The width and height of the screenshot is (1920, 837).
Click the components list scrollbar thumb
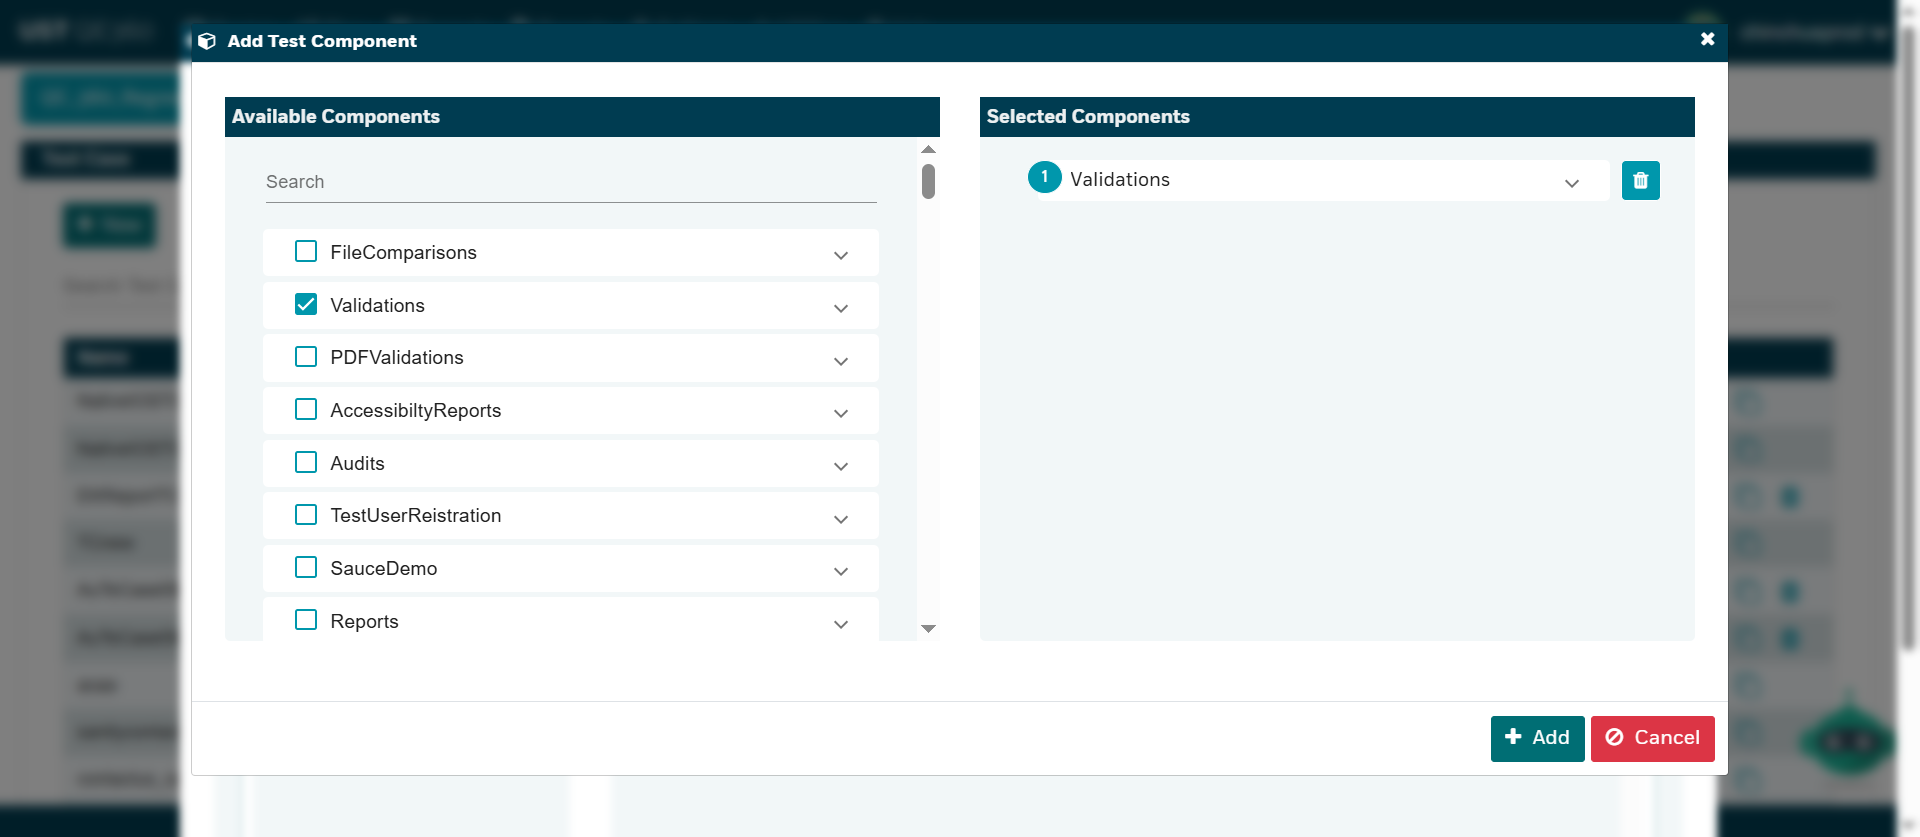(x=928, y=182)
